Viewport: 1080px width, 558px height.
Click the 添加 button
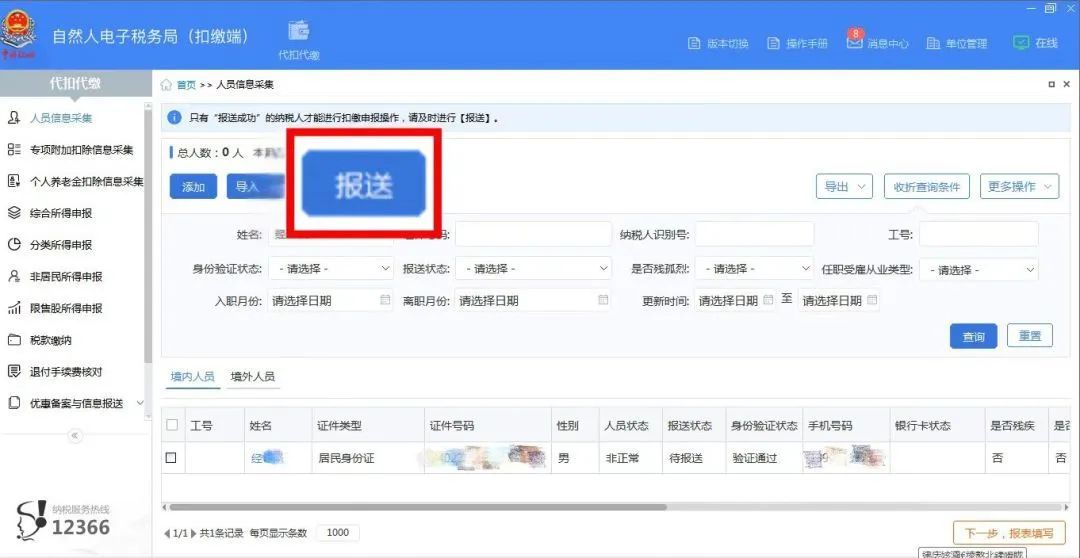[194, 187]
